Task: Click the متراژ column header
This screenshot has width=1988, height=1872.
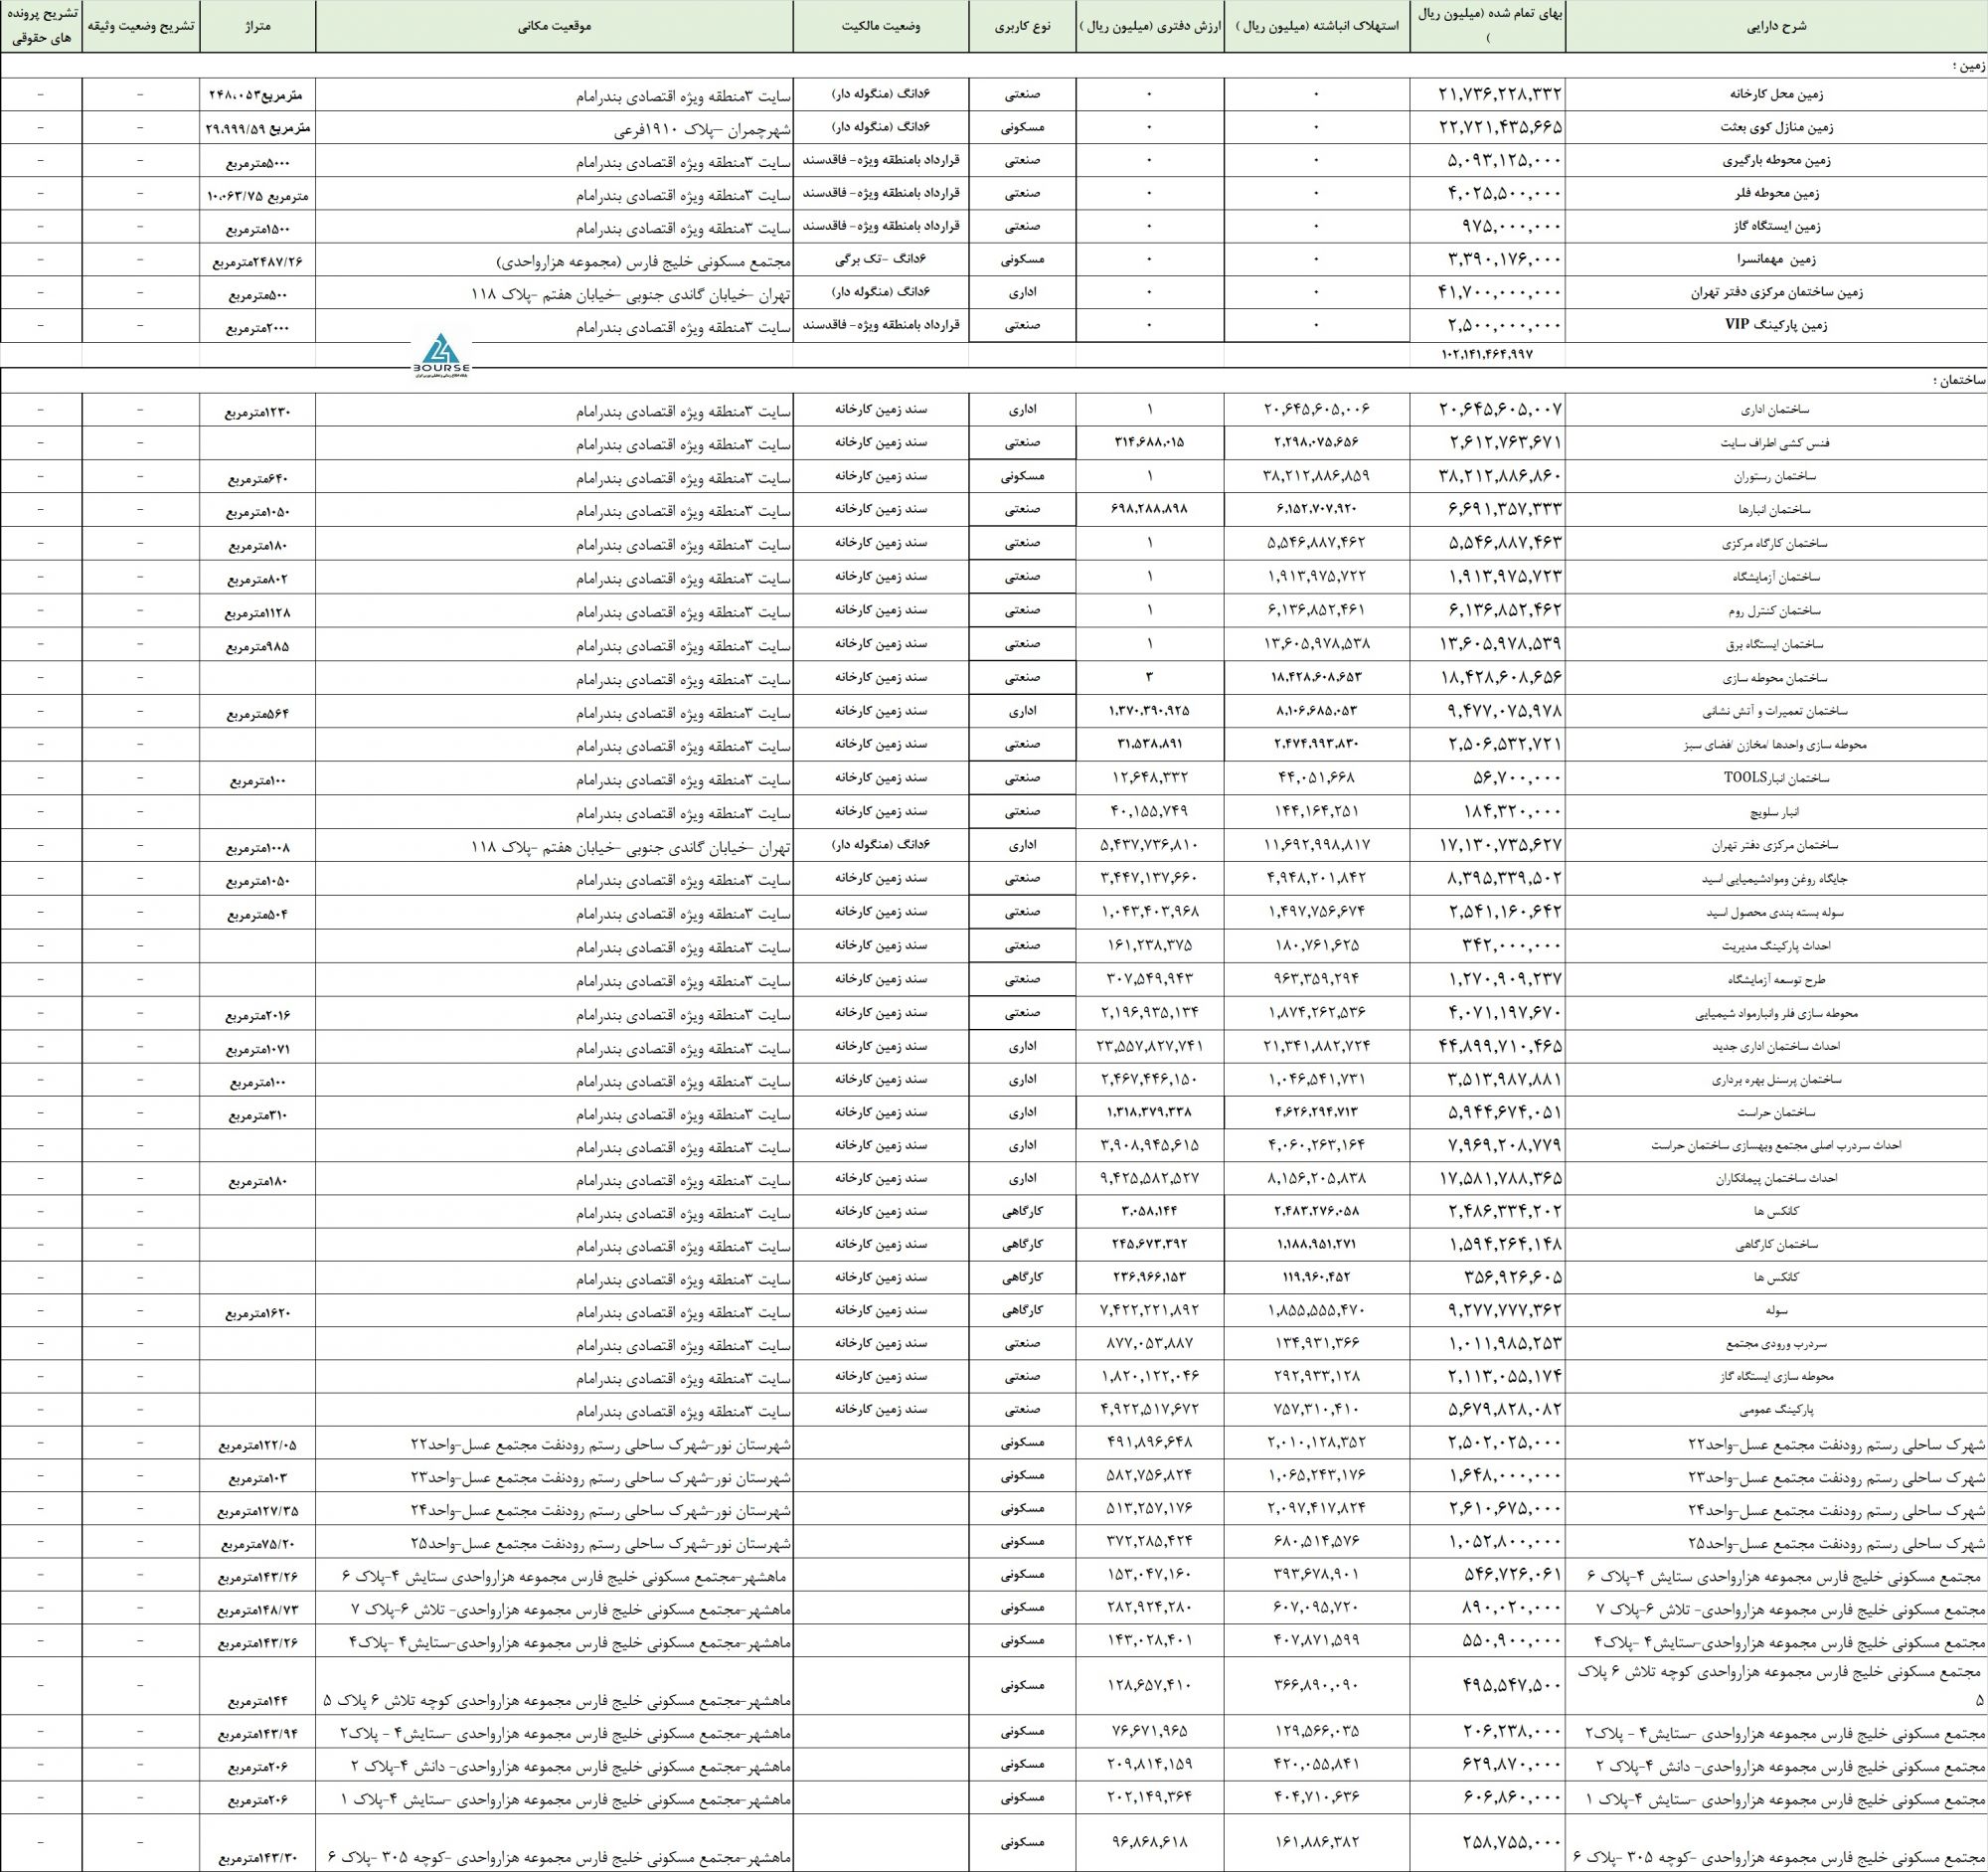Action: (257, 27)
